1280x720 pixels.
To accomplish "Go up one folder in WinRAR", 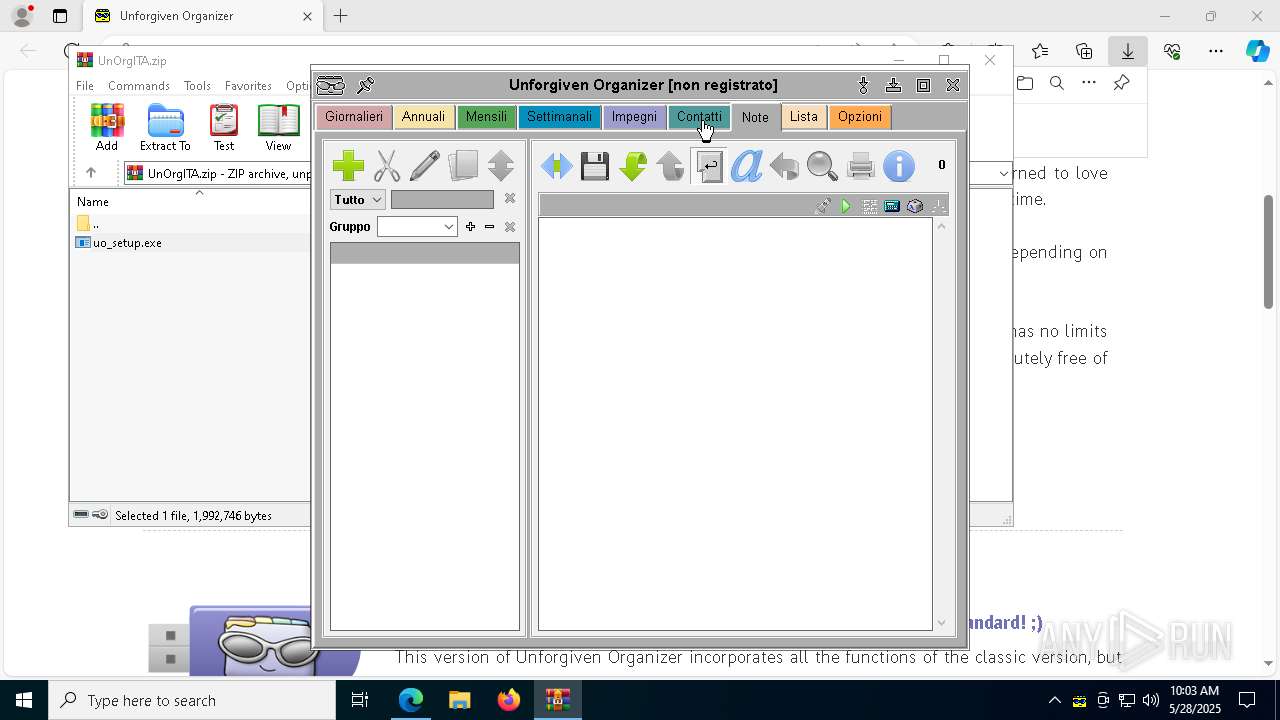I will click(x=91, y=173).
